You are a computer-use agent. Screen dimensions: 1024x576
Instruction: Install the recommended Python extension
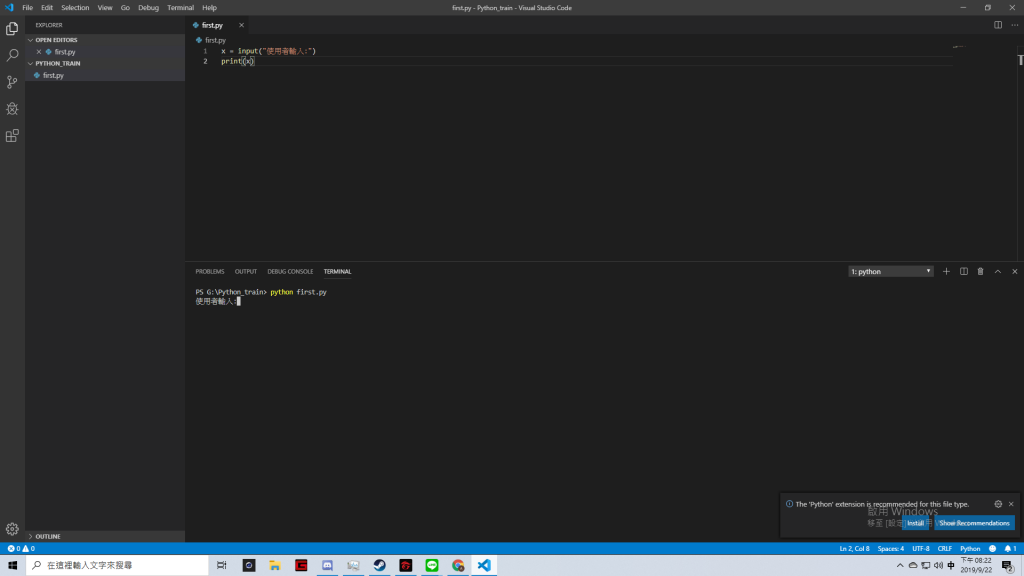coord(916,523)
